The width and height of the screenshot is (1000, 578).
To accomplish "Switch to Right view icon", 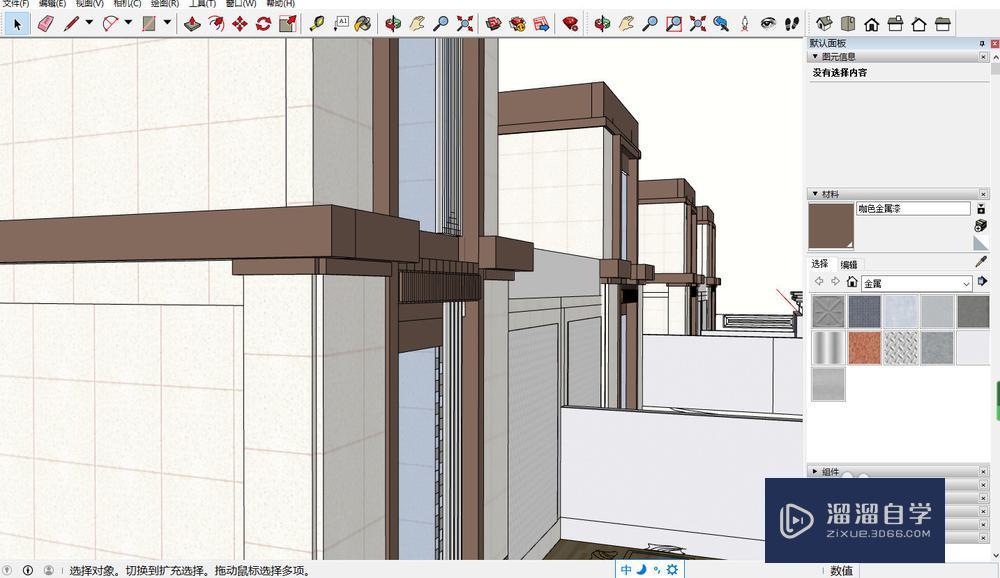I will tap(895, 24).
